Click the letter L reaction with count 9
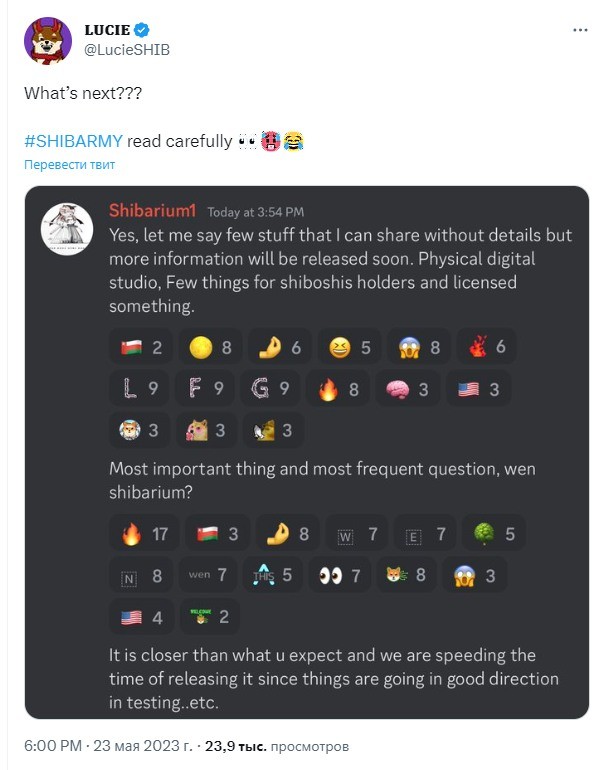The height and width of the screenshot is (770, 603). click(x=139, y=388)
